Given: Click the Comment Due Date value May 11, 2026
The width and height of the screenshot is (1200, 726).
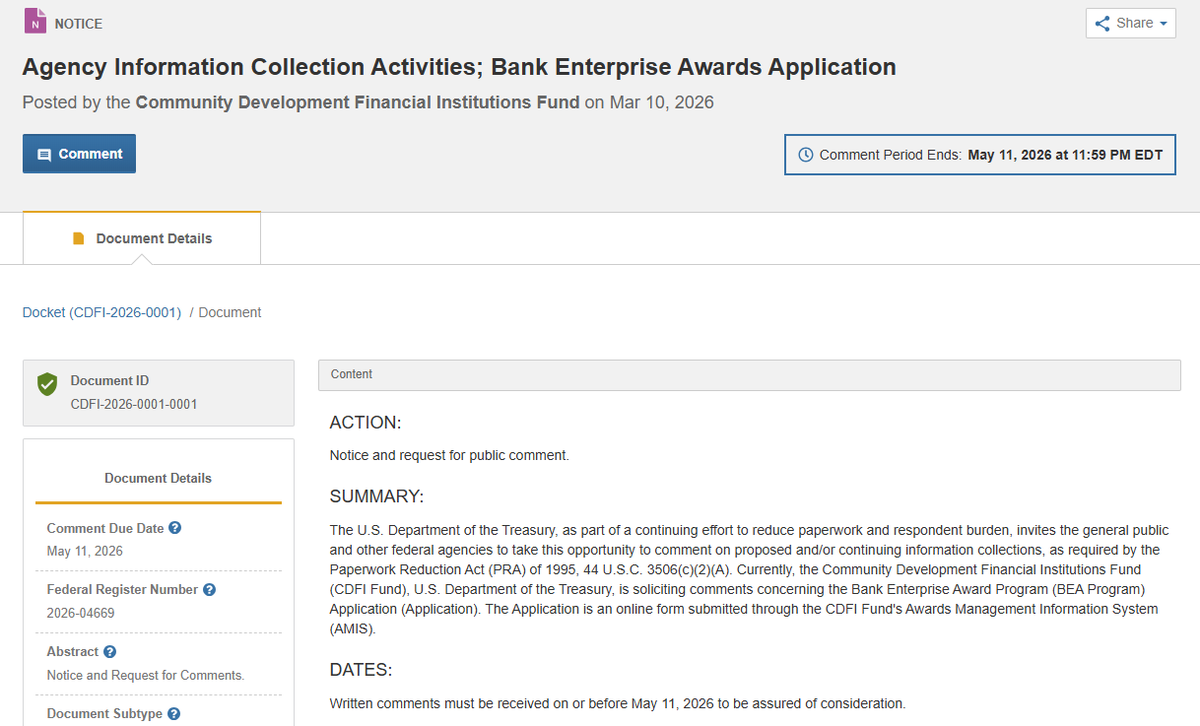Looking at the screenshot, I should click(85, 551).
